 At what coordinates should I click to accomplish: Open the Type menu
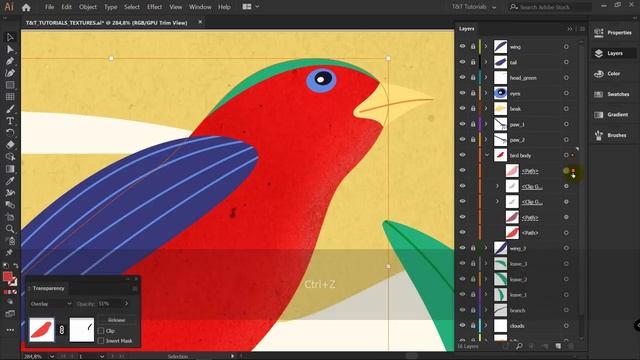click(110, 7)
